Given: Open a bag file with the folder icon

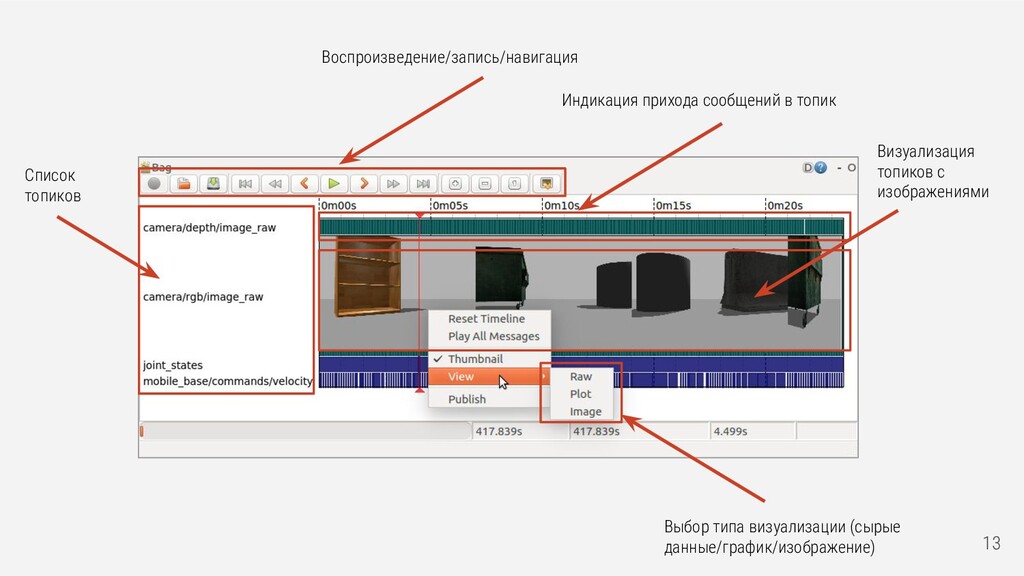Looking at the screenshot, I should pos(184,184).
